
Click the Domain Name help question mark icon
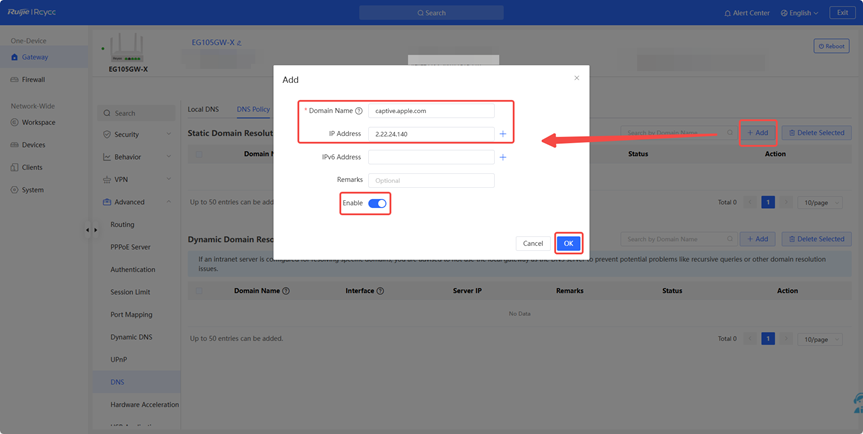[x=359, y=111]
